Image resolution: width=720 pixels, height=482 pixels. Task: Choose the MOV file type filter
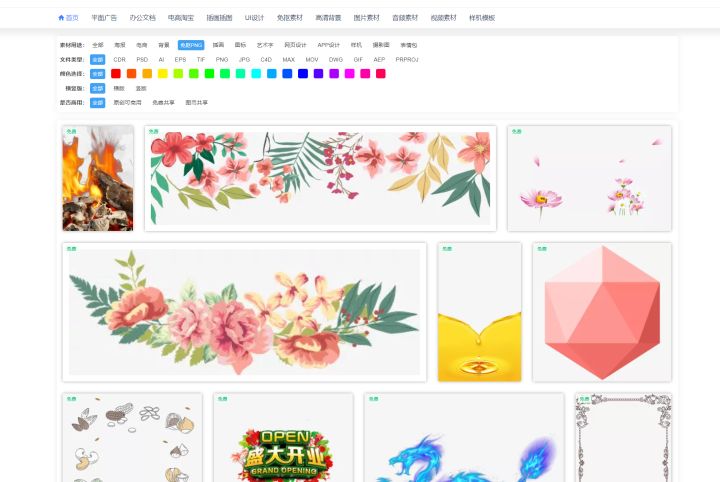point(312,60)
